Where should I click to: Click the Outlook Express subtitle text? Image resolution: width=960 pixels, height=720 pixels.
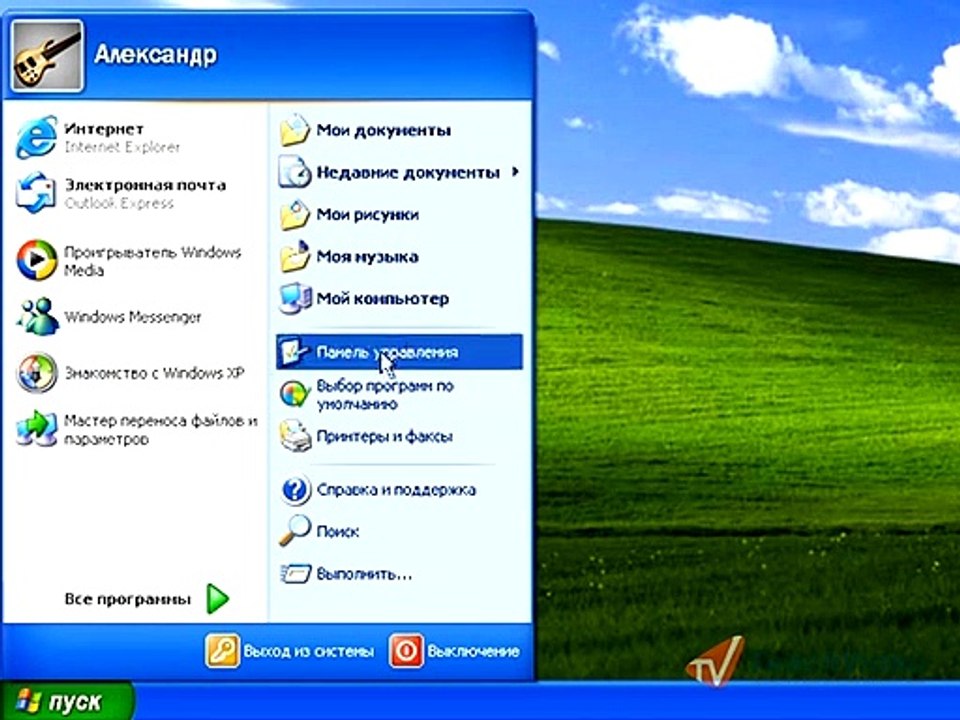tap(119, 203)
